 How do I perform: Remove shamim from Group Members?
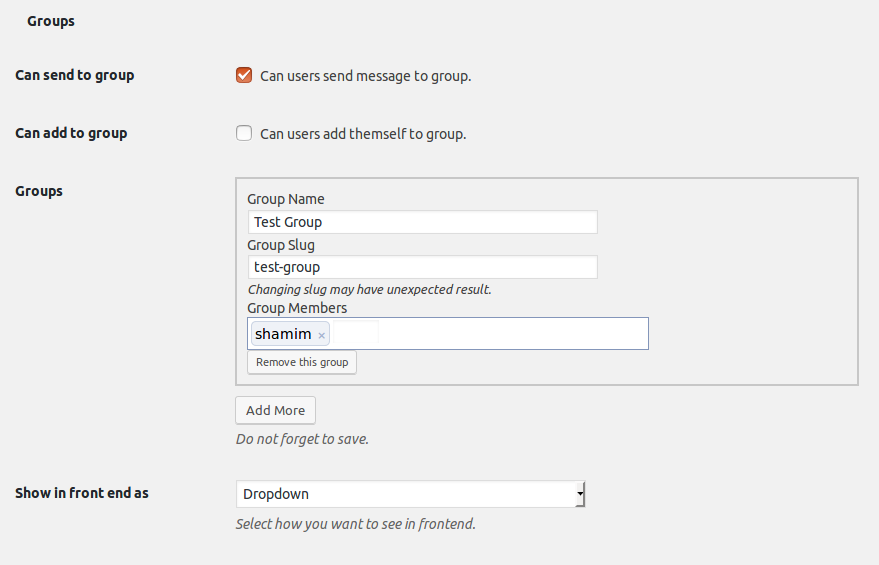click(x=321, y=336)
